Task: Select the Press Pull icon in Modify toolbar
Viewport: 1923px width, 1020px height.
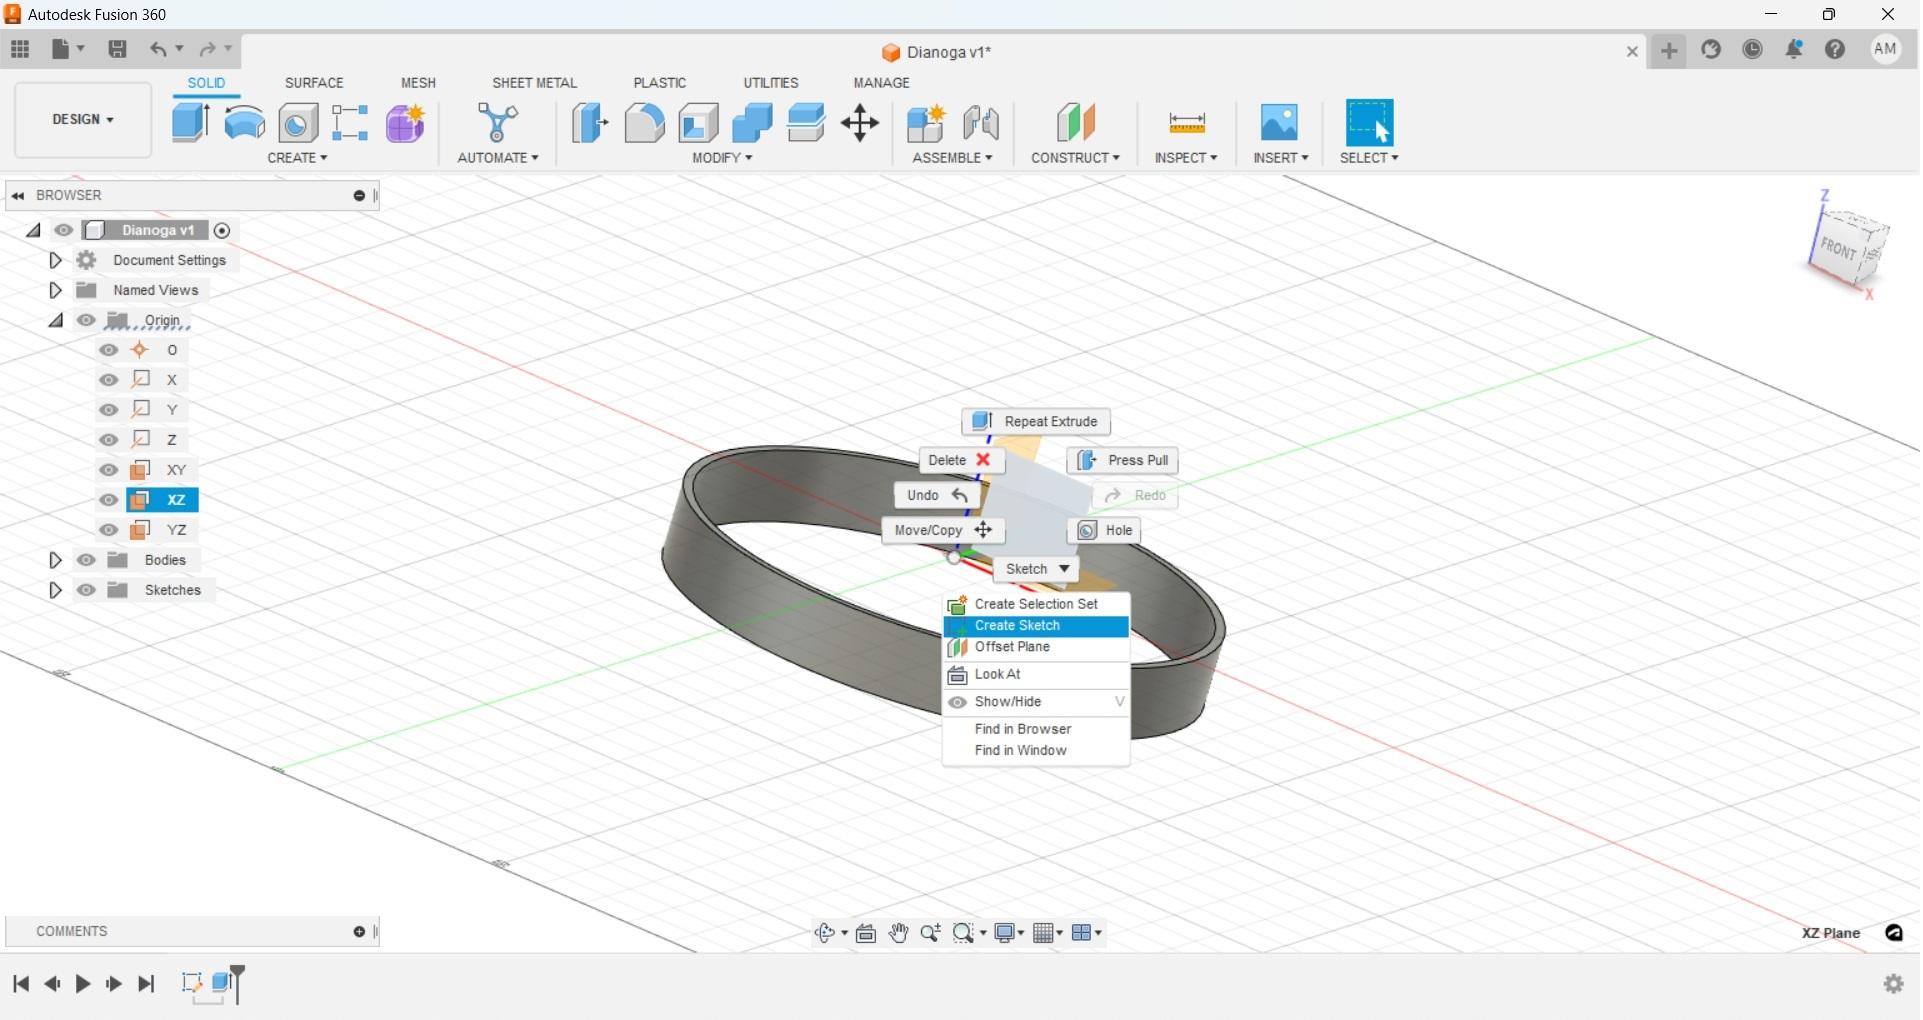Action: pyautogui.click(x=590, y=123)
